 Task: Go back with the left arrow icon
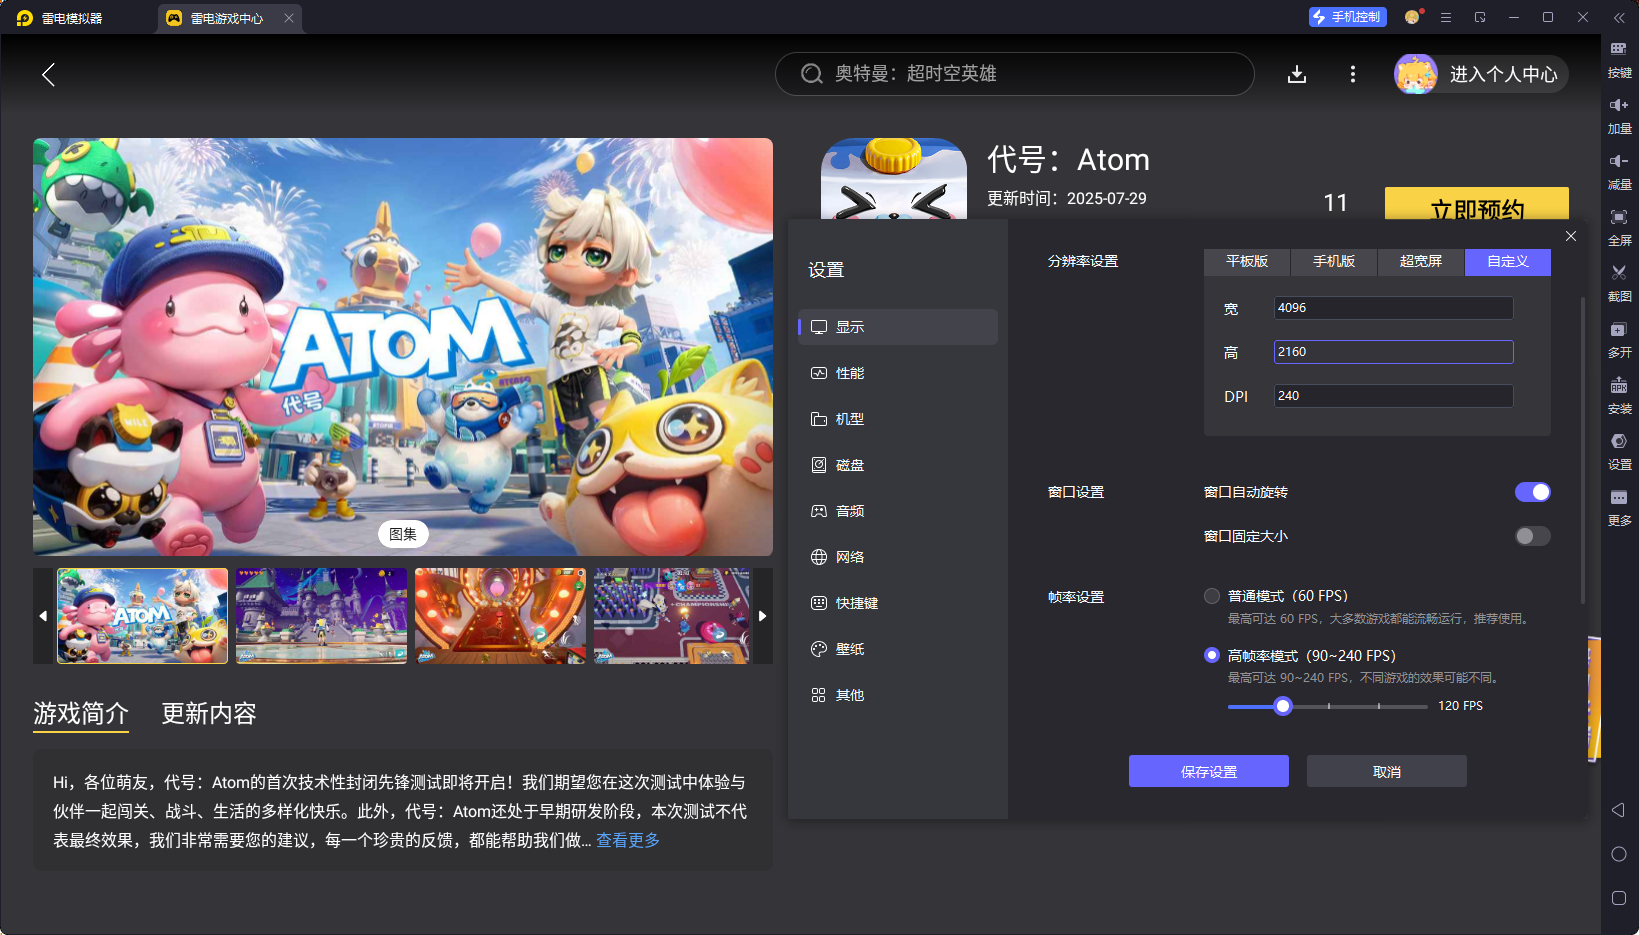tap(48, 74)
